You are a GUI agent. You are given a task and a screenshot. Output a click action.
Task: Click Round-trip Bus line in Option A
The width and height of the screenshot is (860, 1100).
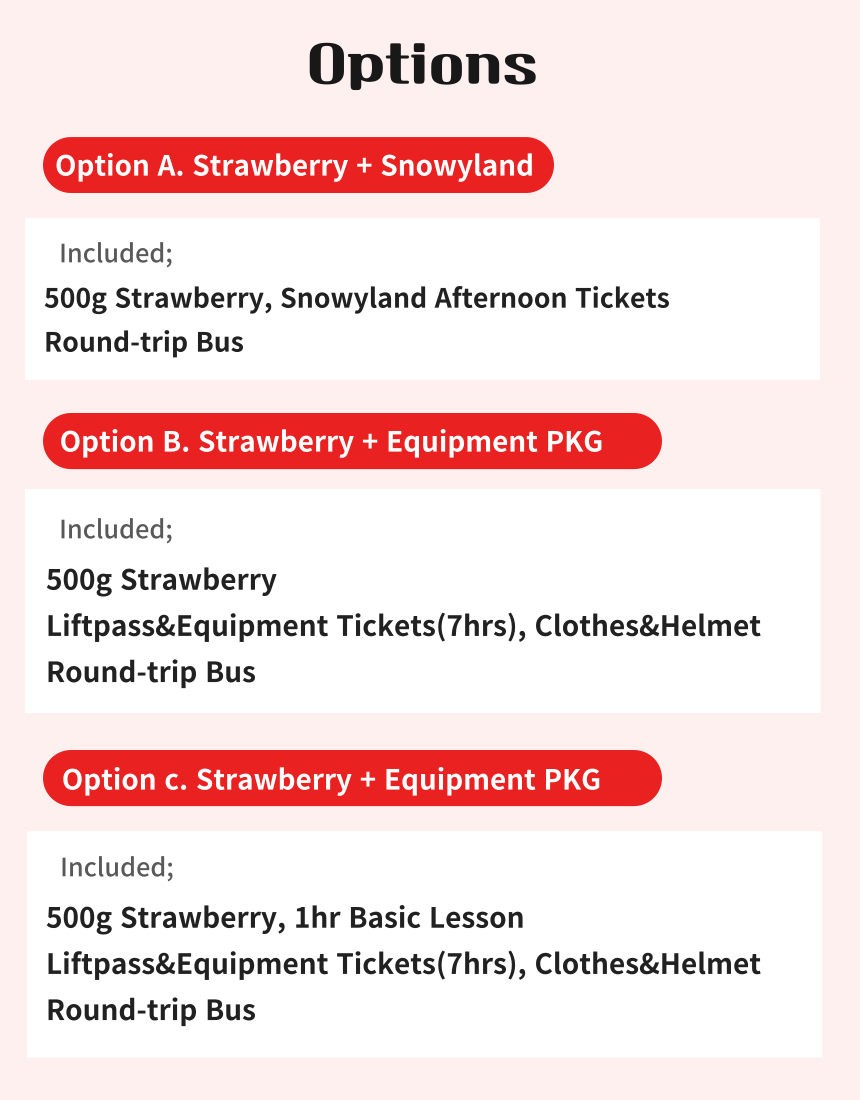(x=144, y=342)
